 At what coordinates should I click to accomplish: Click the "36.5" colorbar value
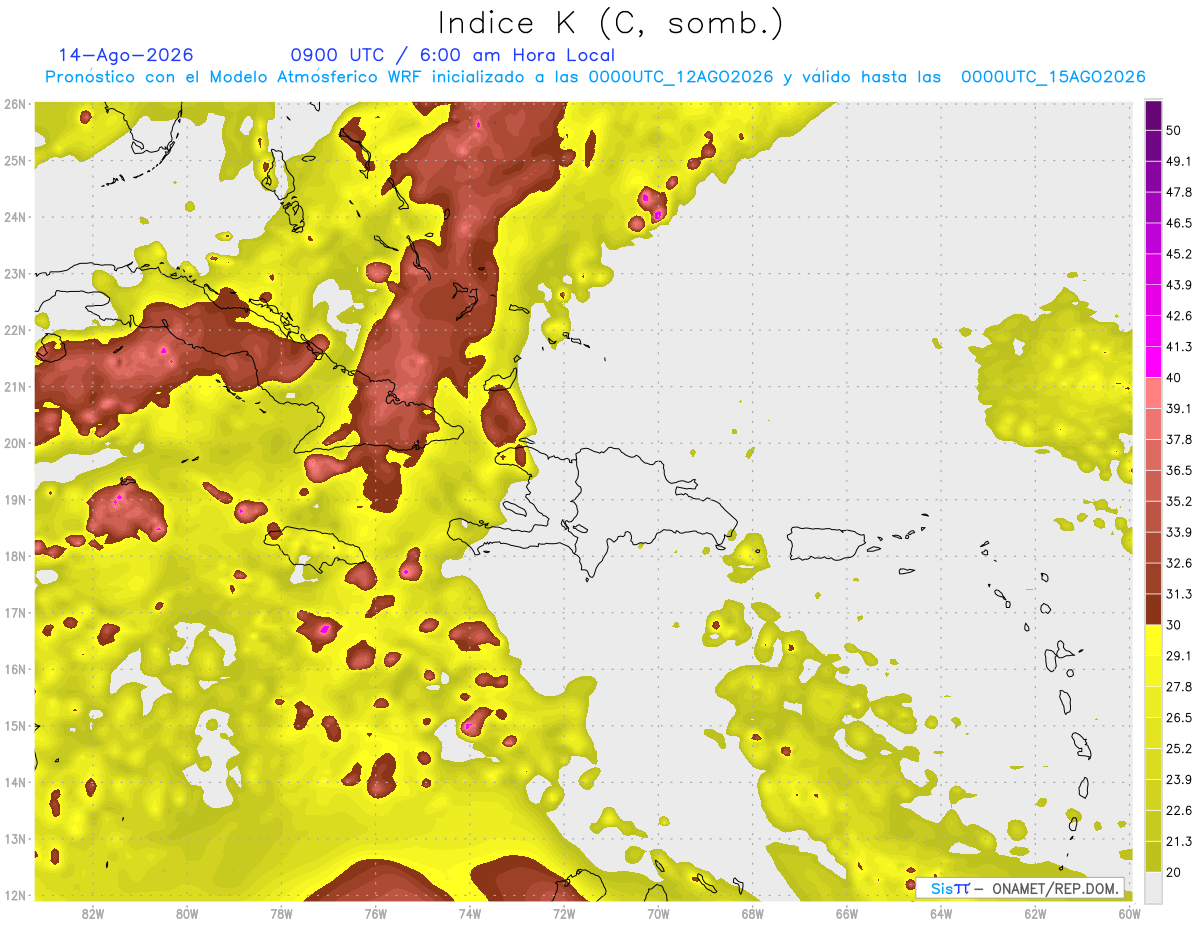pos(1179,470)
